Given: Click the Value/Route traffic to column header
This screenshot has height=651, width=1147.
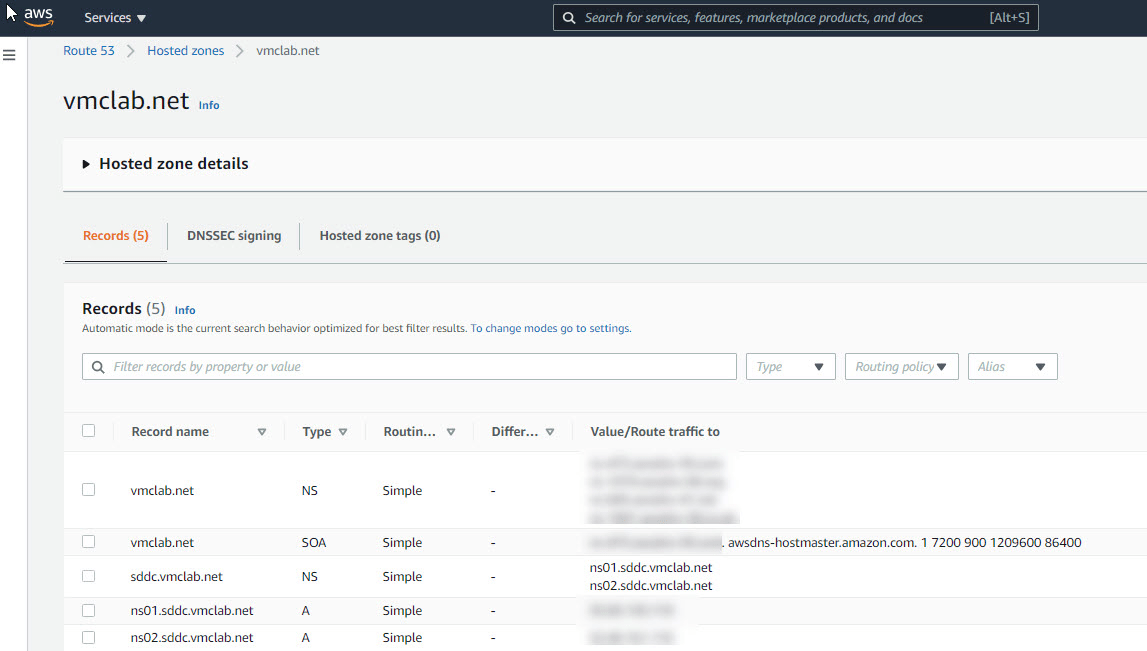Looking at the screenshot, I should (655, 432).
